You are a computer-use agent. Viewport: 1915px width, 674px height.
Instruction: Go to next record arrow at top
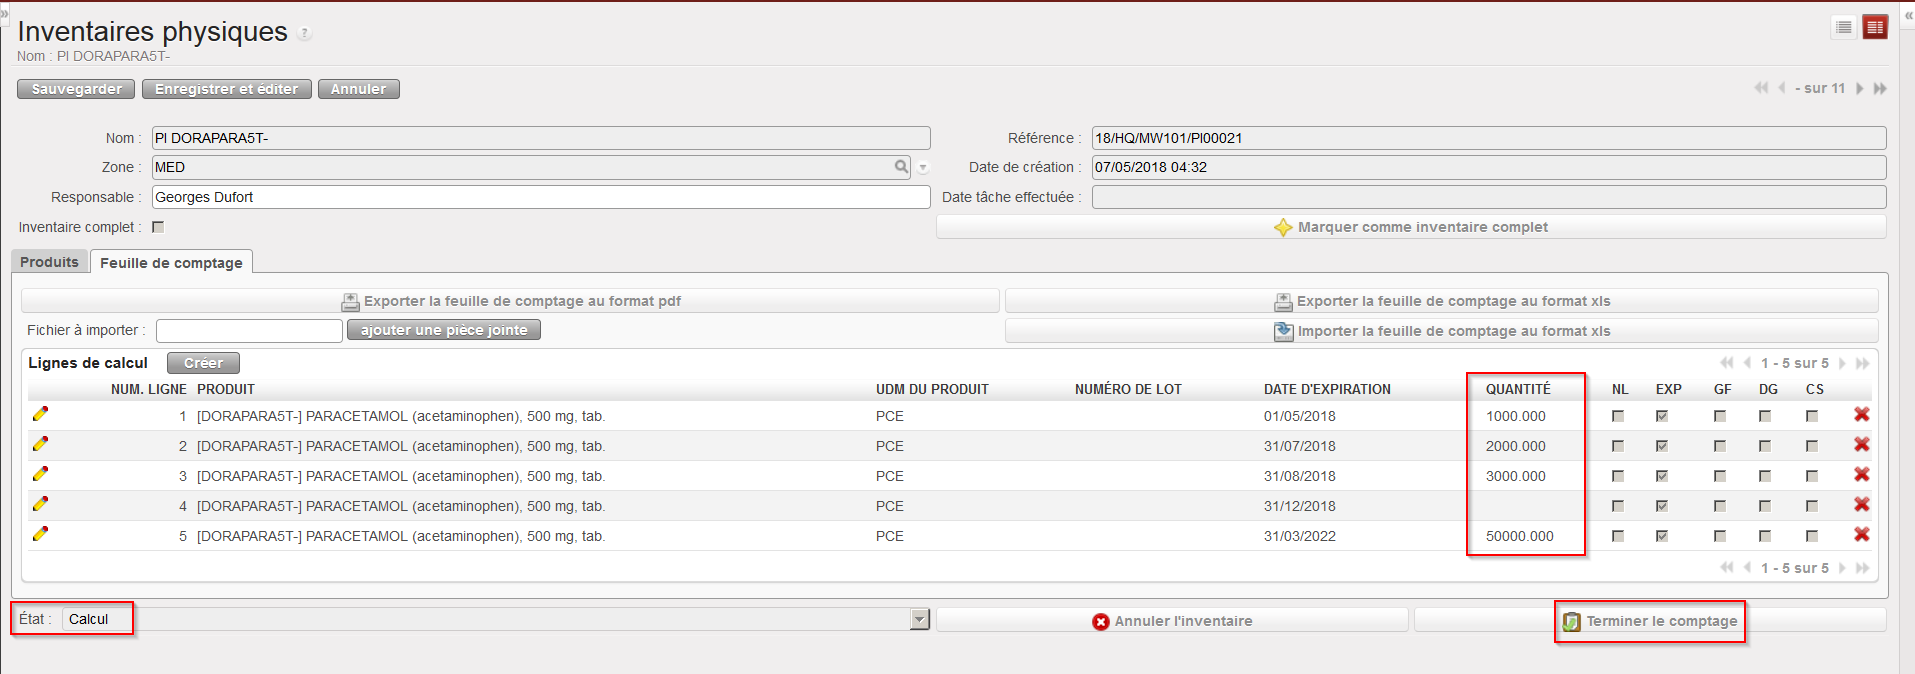tap(1859, 88)
